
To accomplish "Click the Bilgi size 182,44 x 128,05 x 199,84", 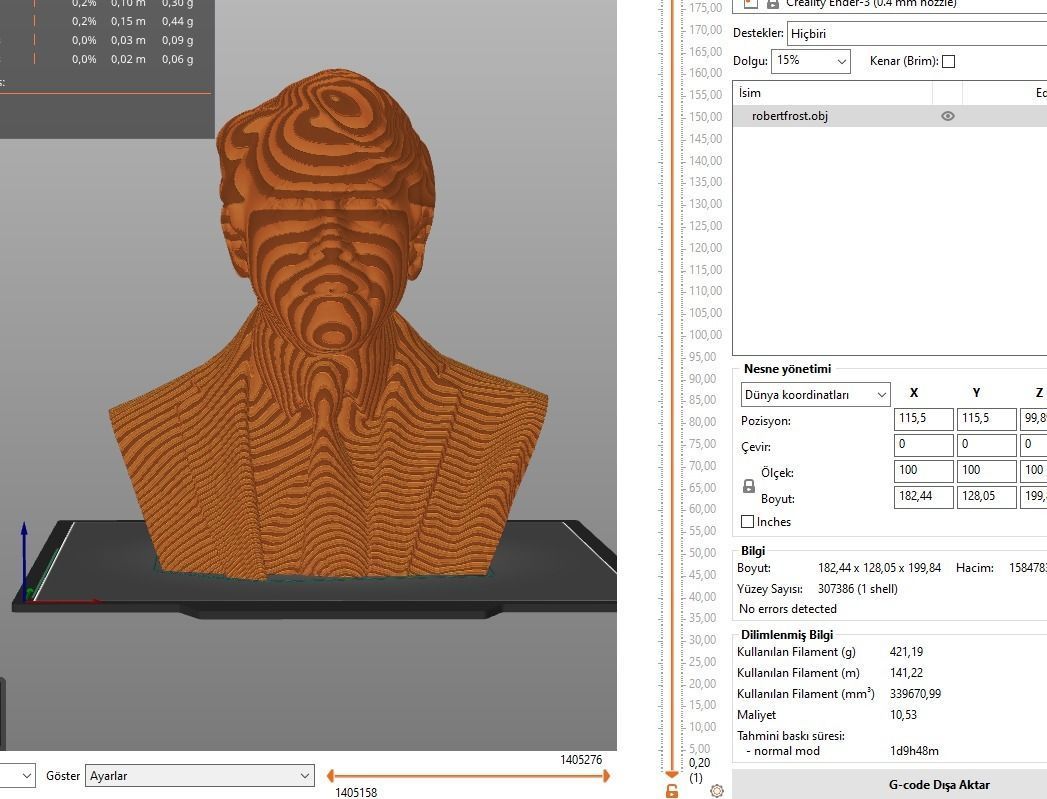I will pyautogui.click(x=879, y=568).
